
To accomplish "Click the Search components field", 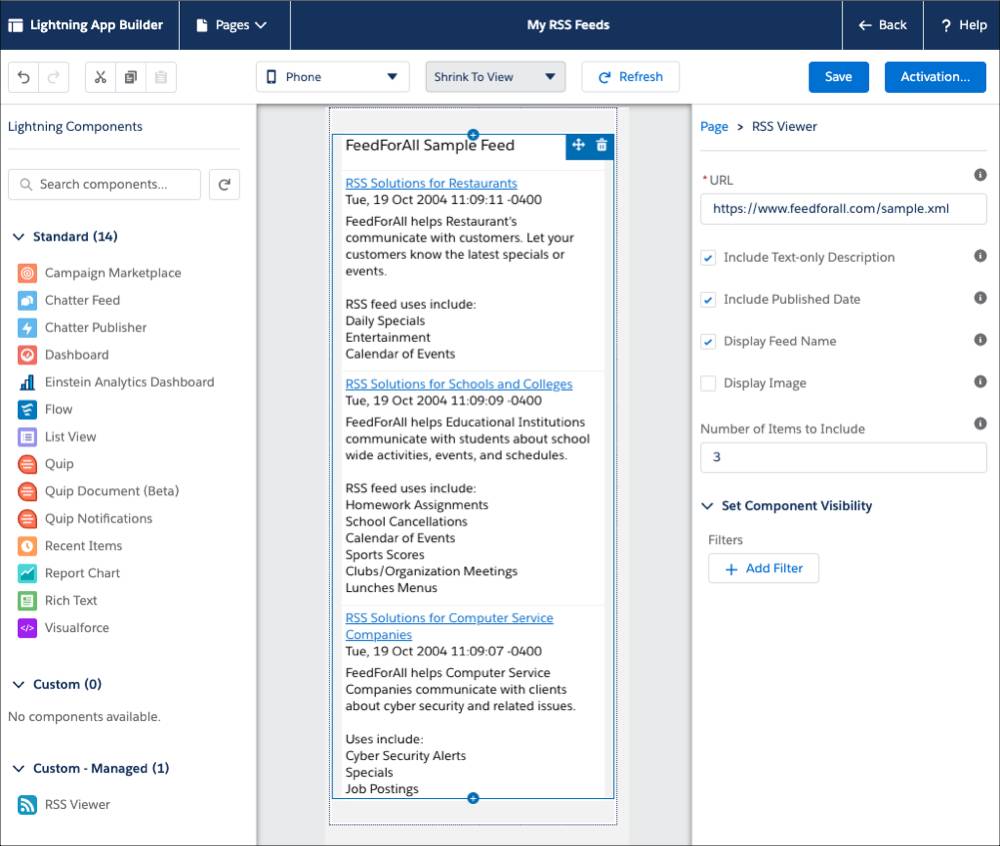I will [105, 184].
